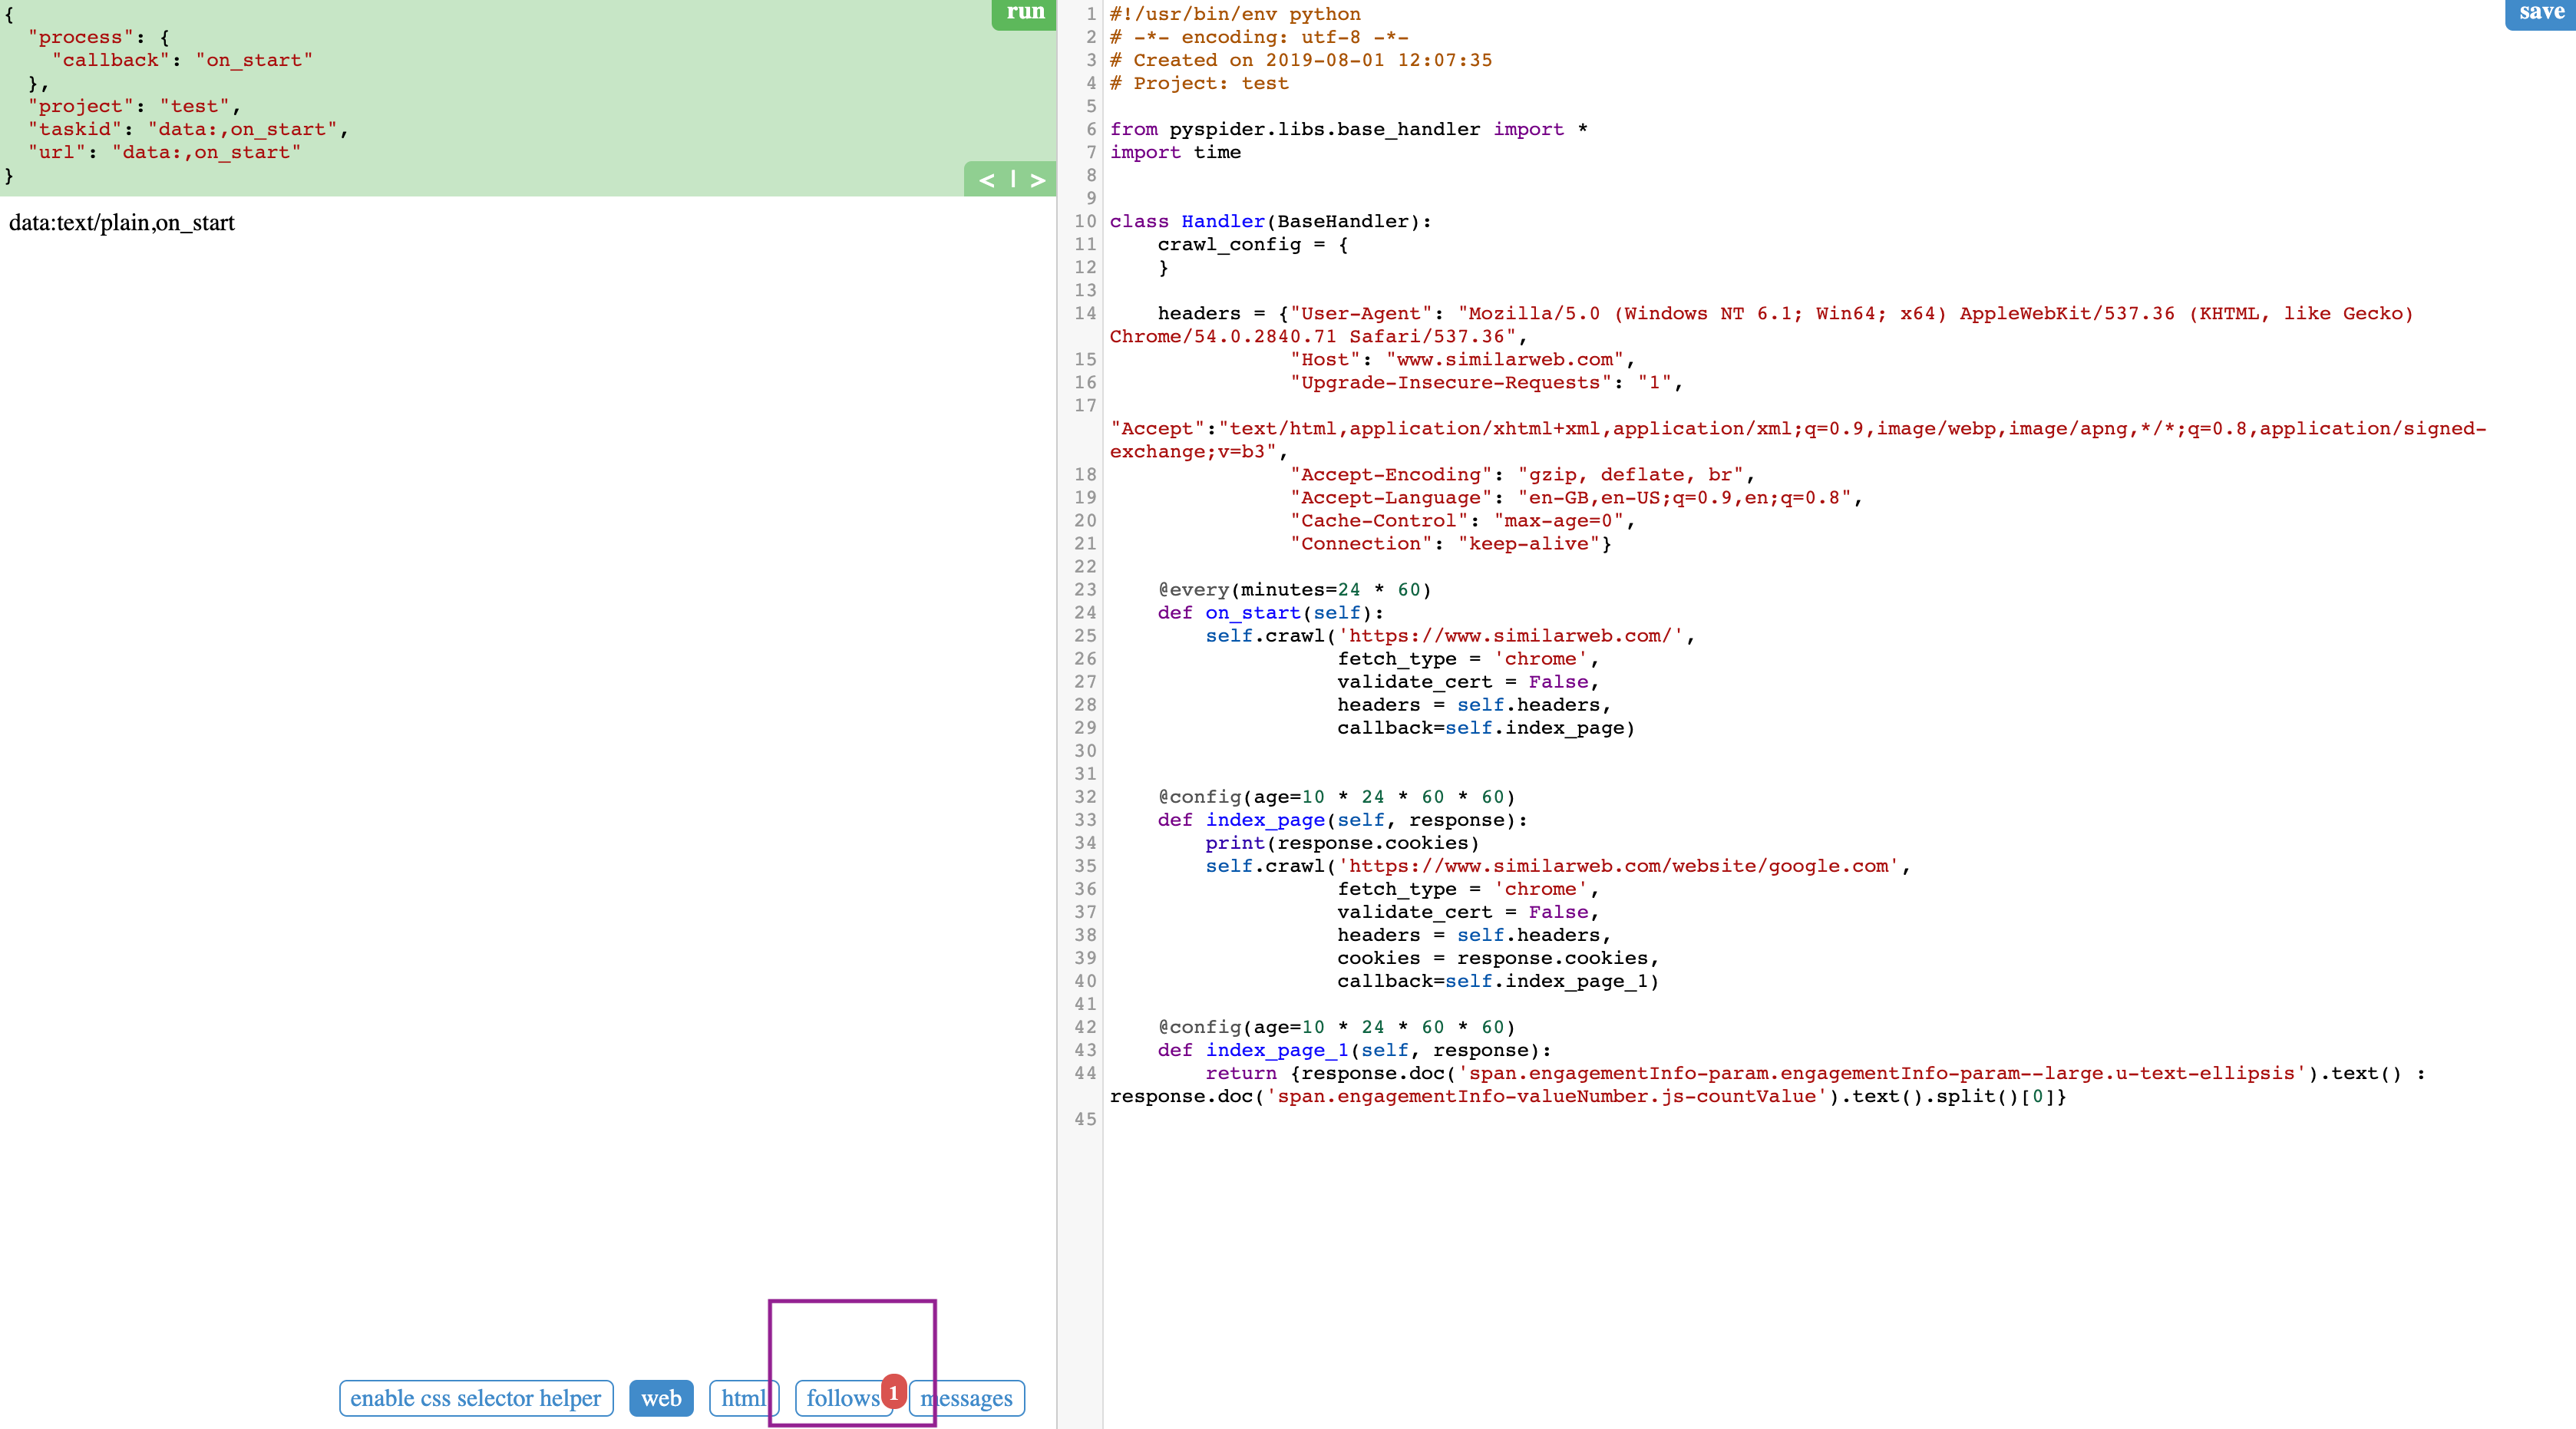Click the "Accept-Language" header line
The width and height of the screenshot is (2576, 1429).
[x=1576, y=497]
